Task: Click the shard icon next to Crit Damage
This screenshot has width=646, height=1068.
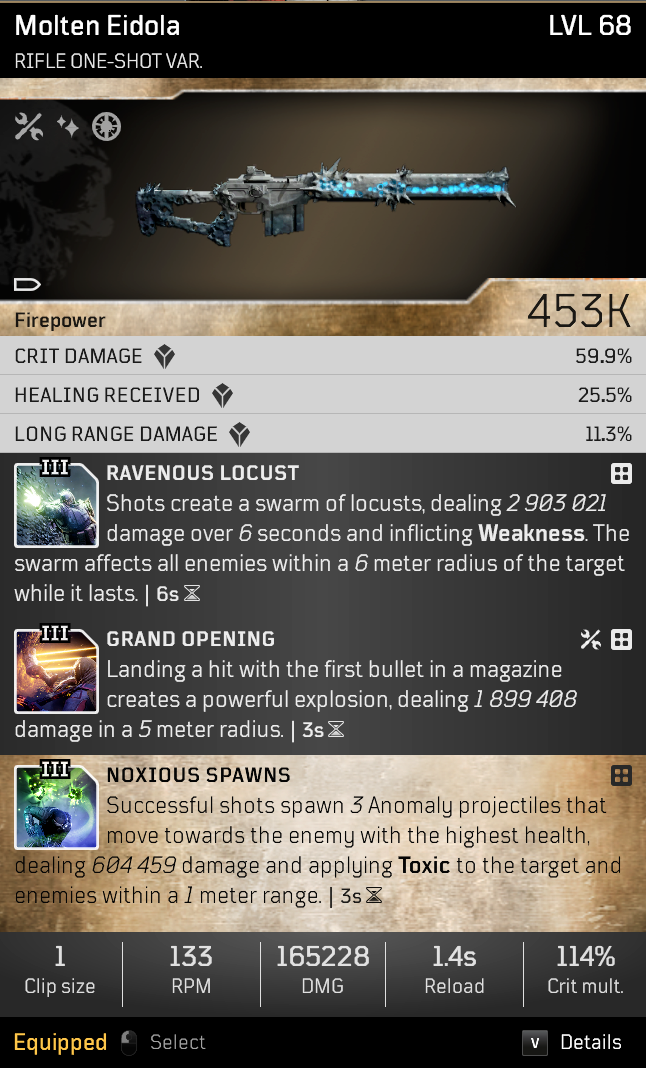Action: click(x=164, y=356)
